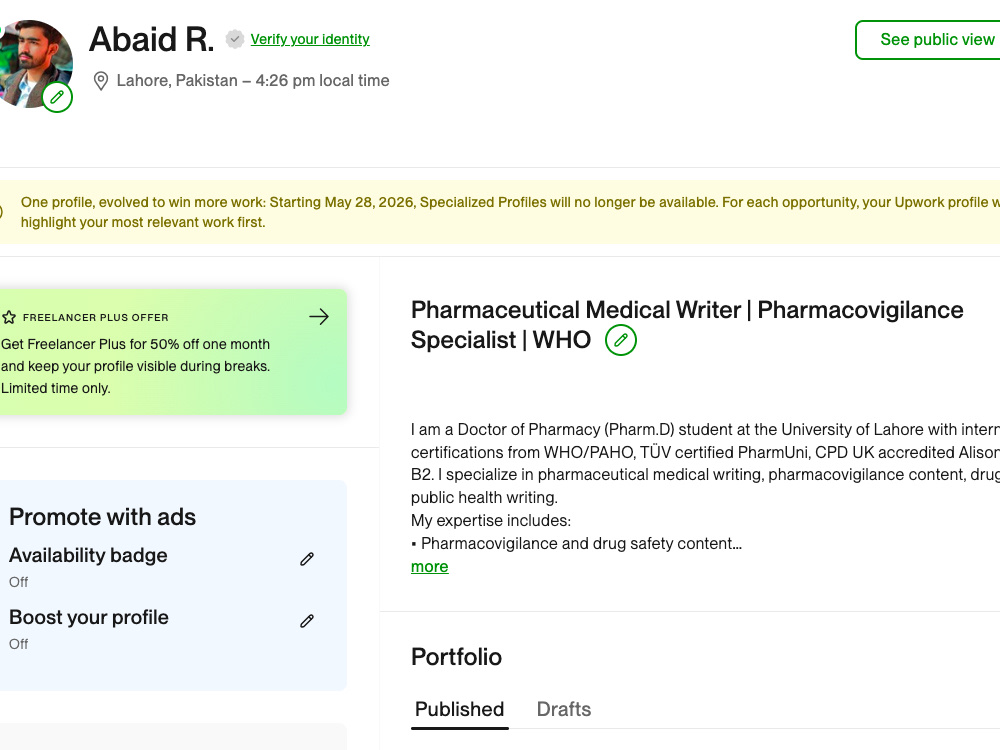Click See public view button
Viewport: 1000px width, 750px height.
[928, 40]
